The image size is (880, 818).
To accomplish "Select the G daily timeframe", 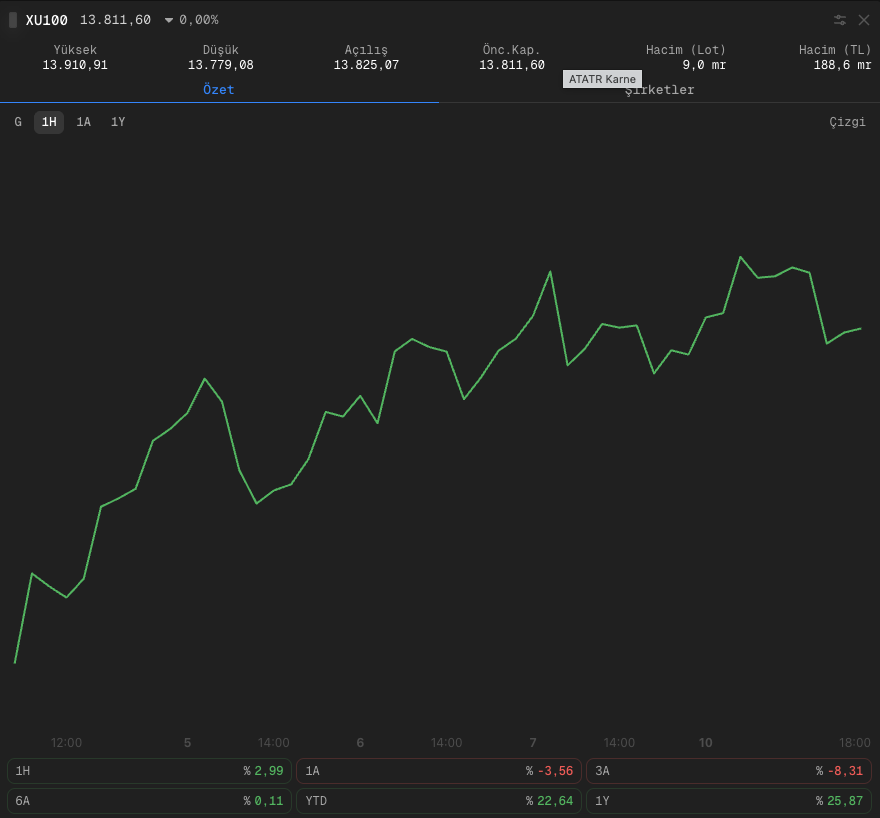I will point(18,122).
